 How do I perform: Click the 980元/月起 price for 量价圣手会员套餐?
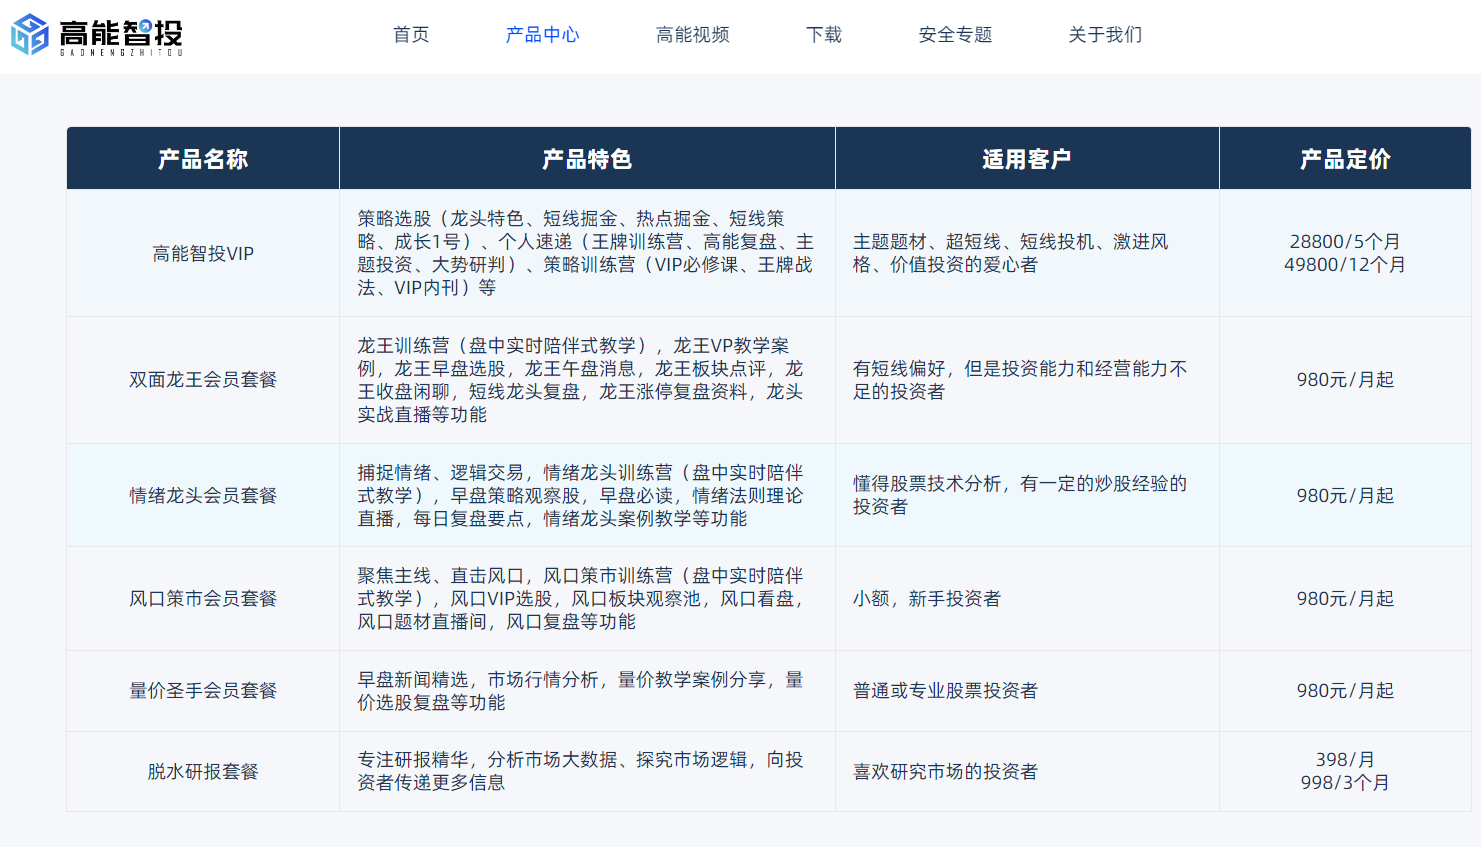coord(1345,691)
